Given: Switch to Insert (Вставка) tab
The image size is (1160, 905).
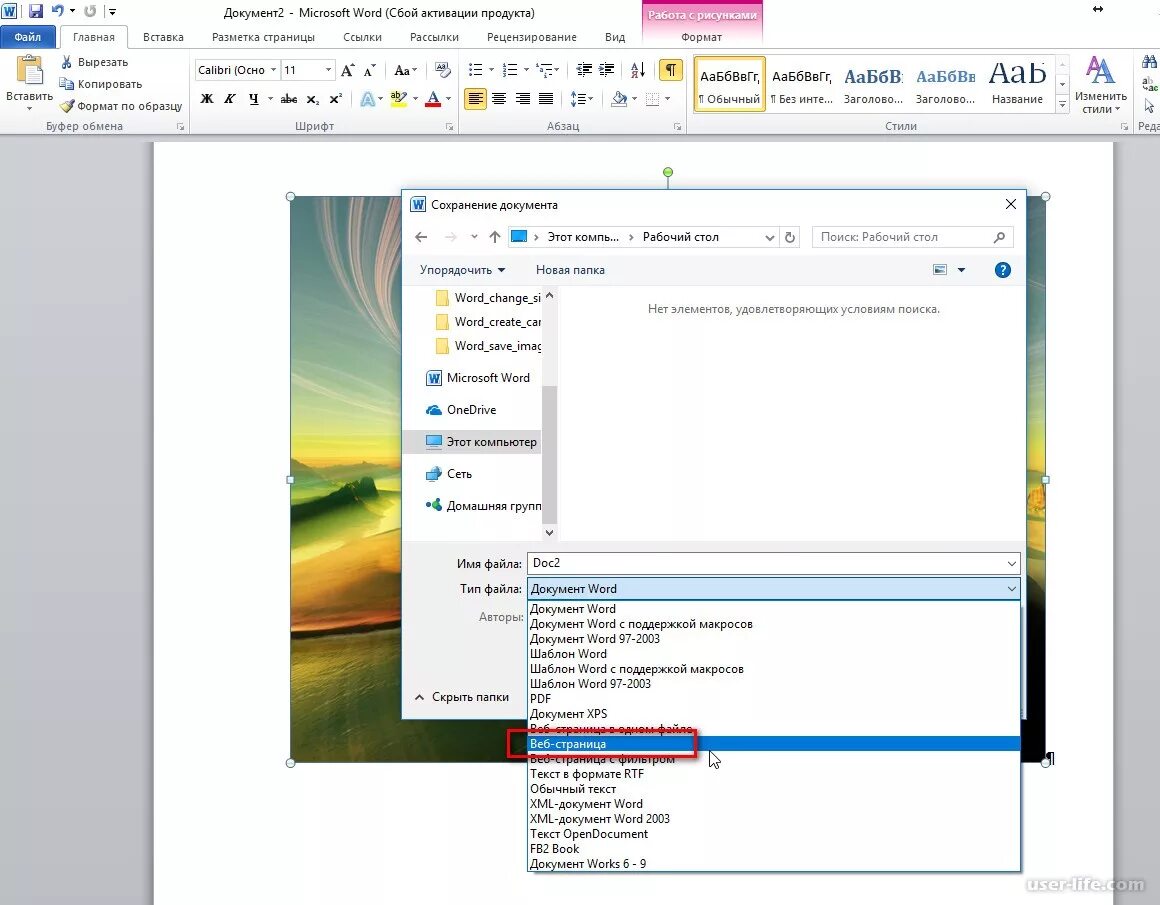Looking at the screenshot, I should tap(163, 37).
